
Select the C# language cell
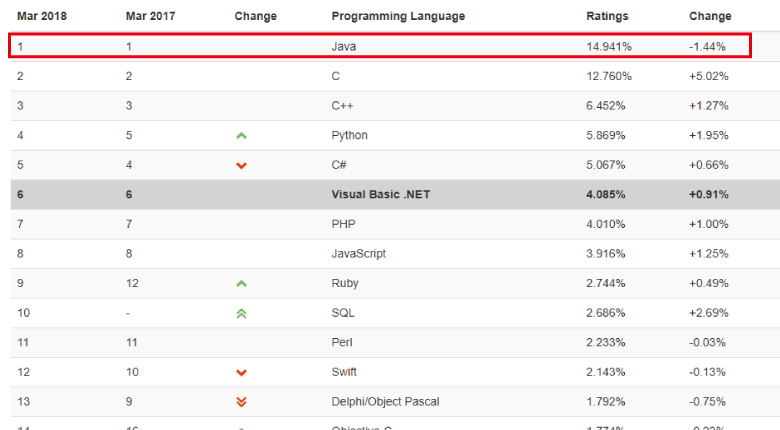click(x=339, y=165)
